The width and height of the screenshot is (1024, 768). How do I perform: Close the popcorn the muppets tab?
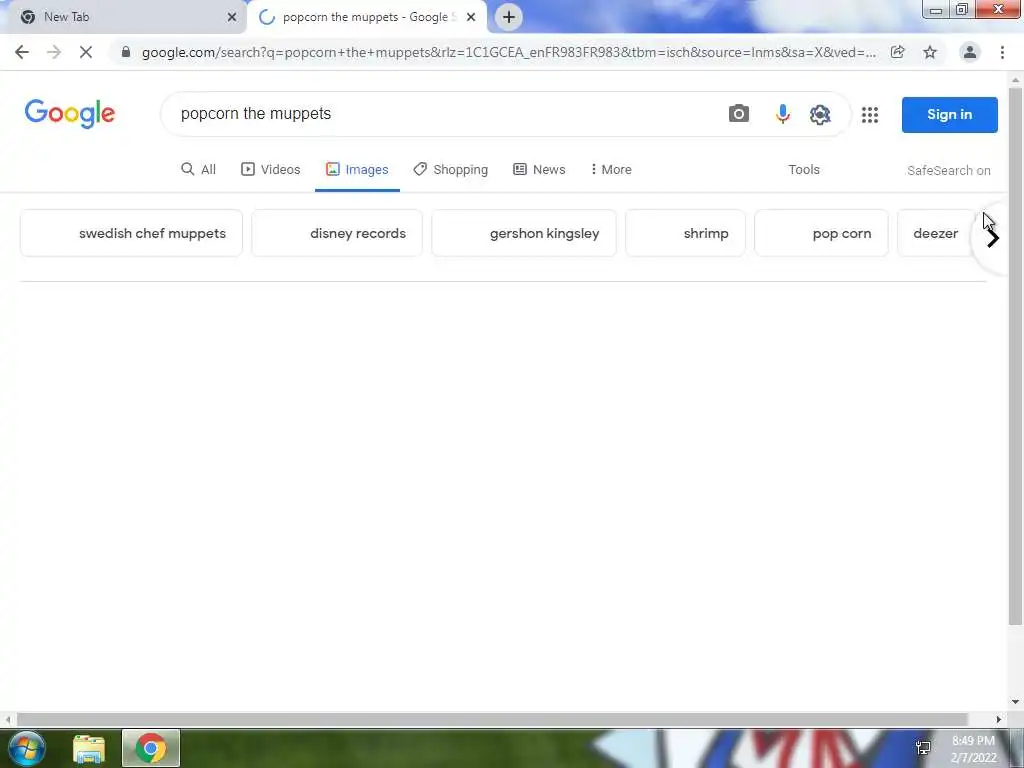coord(471,17)
